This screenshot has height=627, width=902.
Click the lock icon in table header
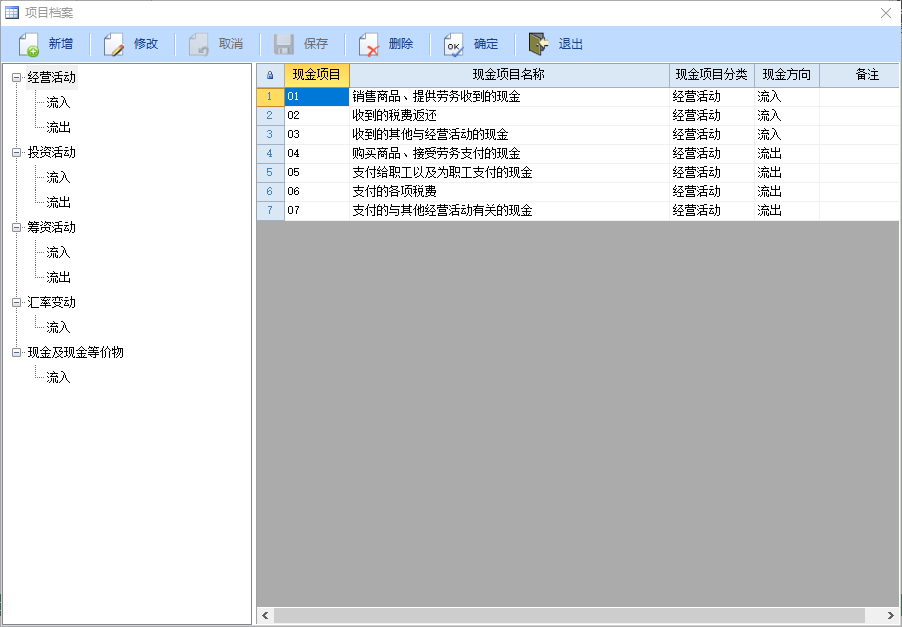coord(270,75)
